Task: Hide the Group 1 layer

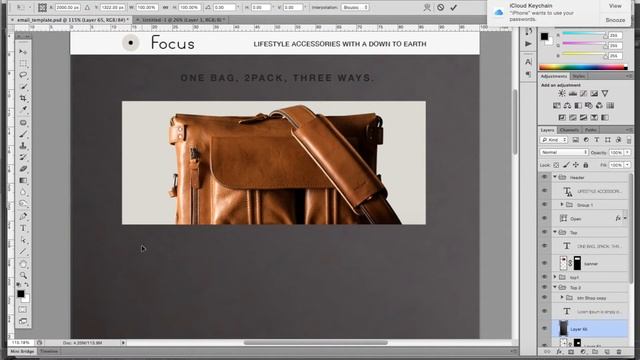Action: point(544,204)
